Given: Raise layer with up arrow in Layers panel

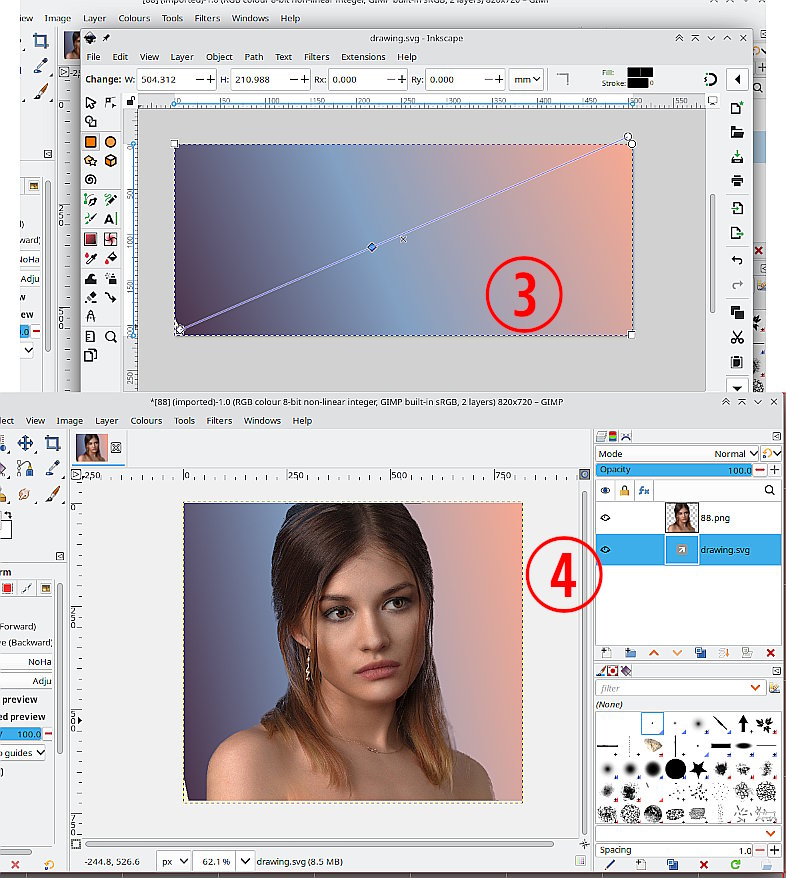Looking at the screenshot, I should tap(654, 653).
